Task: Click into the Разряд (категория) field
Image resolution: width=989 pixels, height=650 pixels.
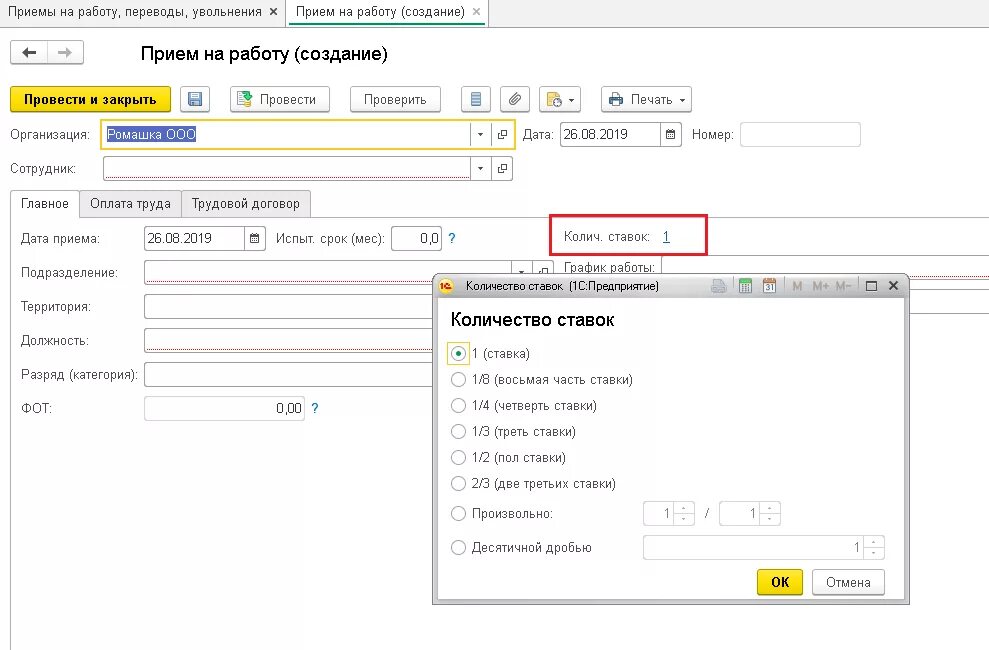Action: (x=289, y=374)
